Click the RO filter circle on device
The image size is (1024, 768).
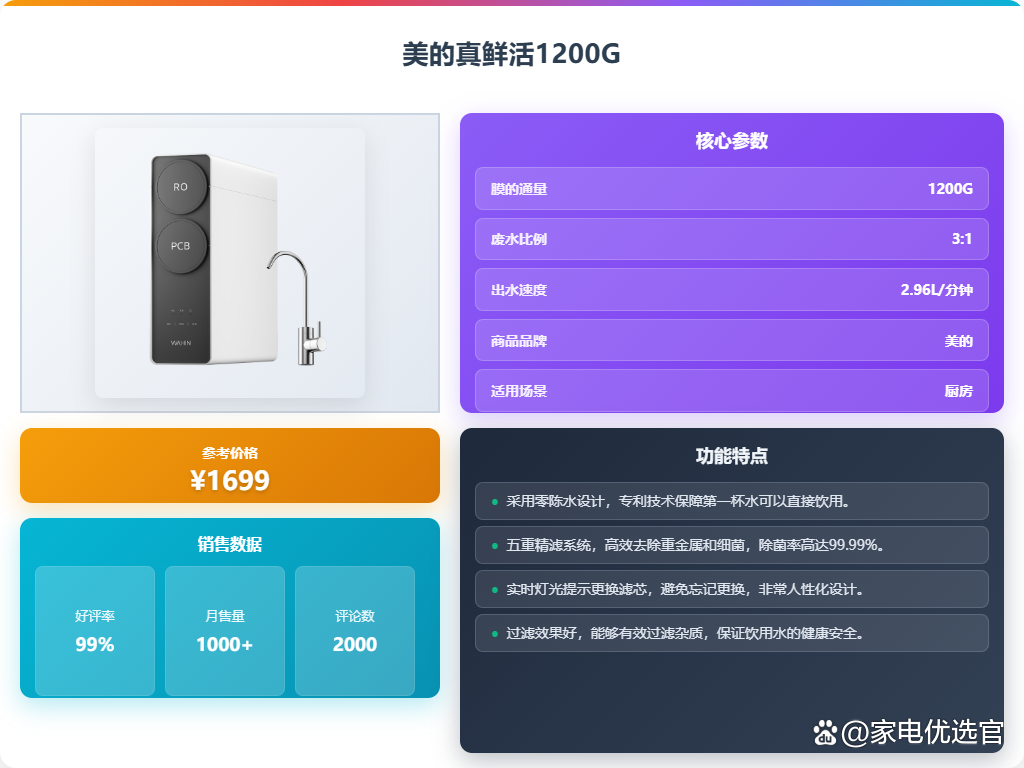(182, 187)
